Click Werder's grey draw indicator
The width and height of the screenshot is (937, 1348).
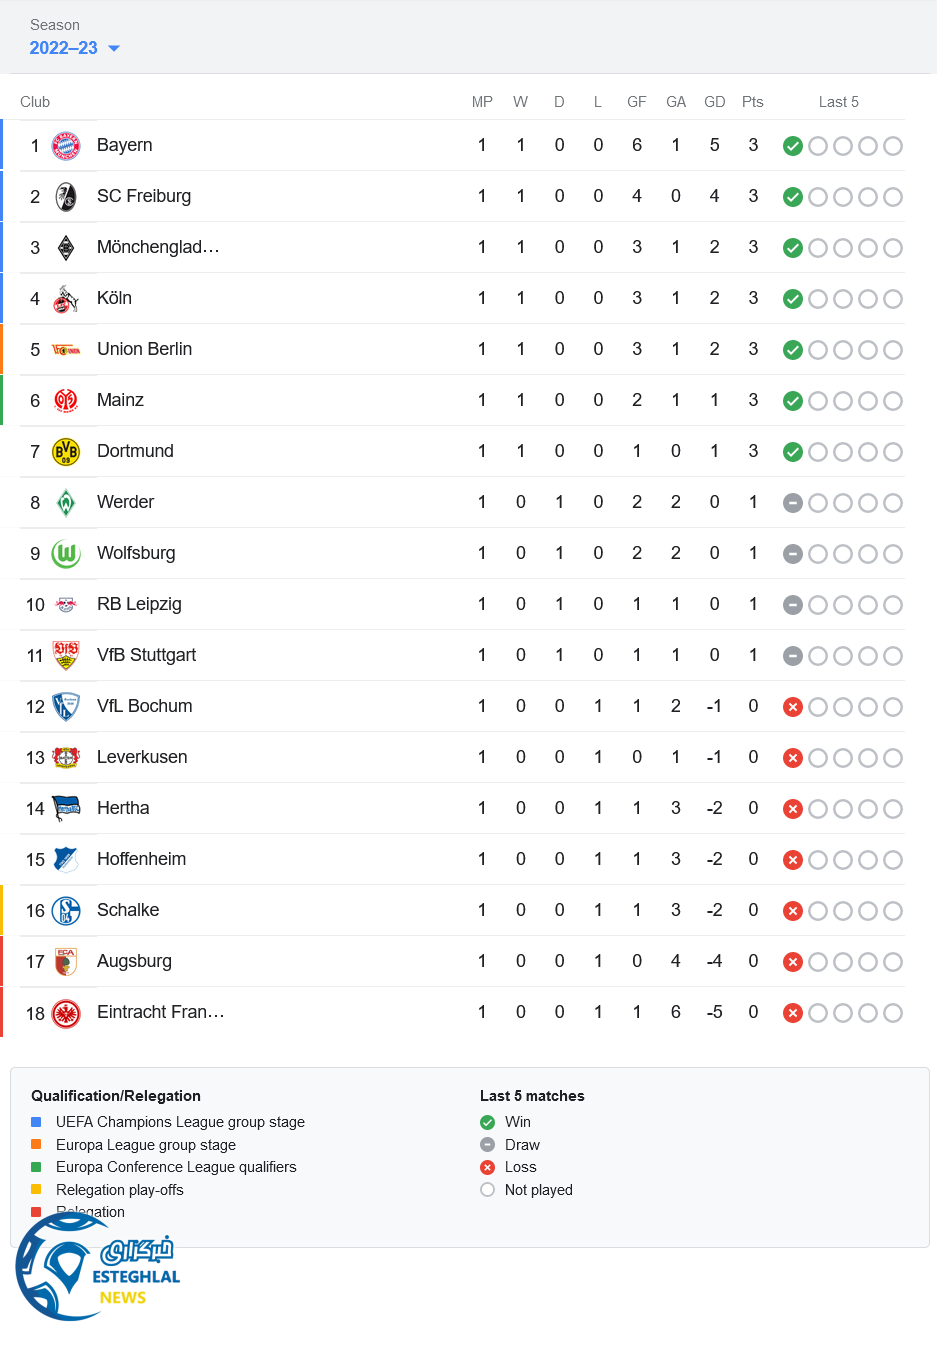[793, 503]
